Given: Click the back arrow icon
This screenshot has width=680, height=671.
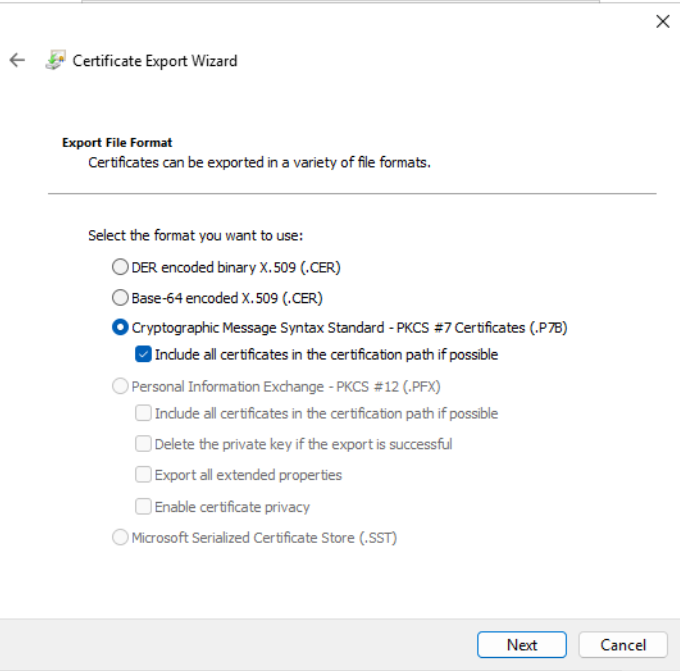Looking at the screenshot, I should pos(17,60).
